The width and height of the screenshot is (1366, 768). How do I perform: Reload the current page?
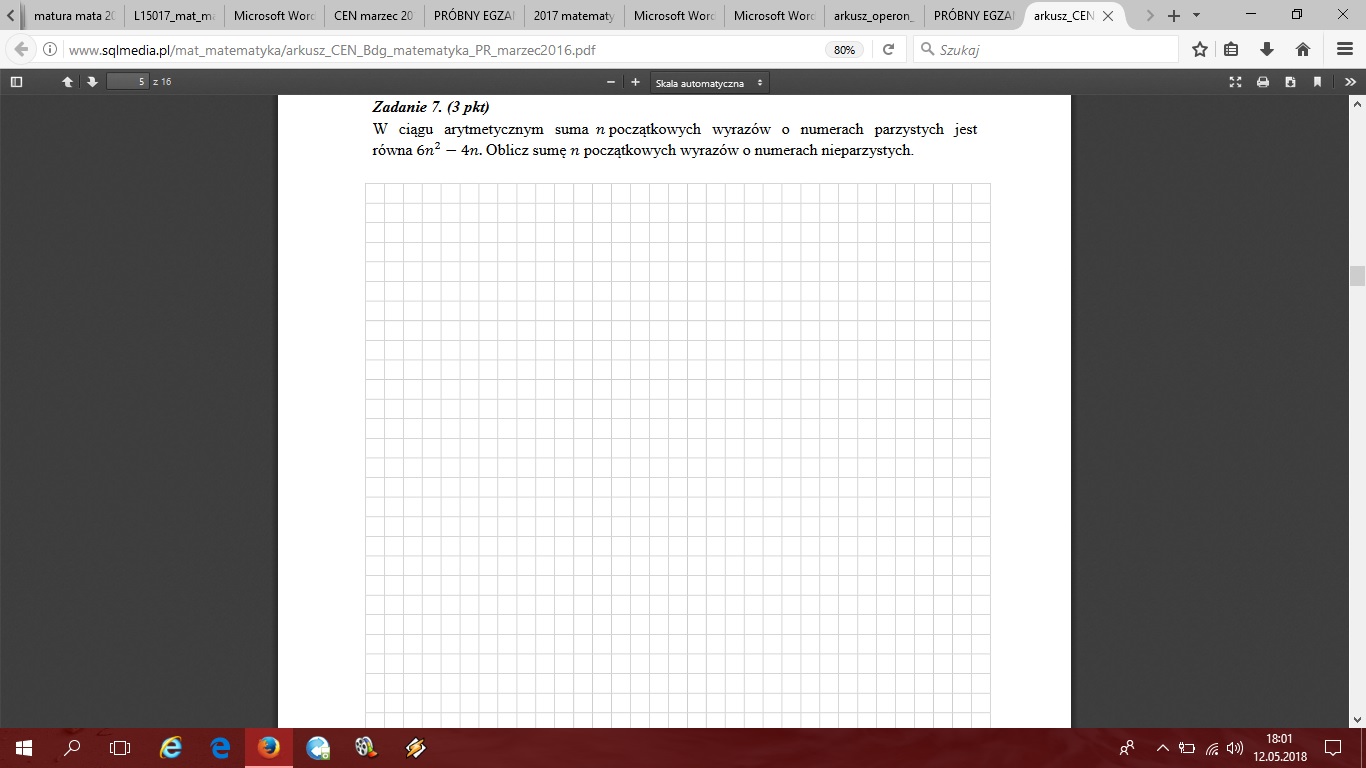coord(888,49)
